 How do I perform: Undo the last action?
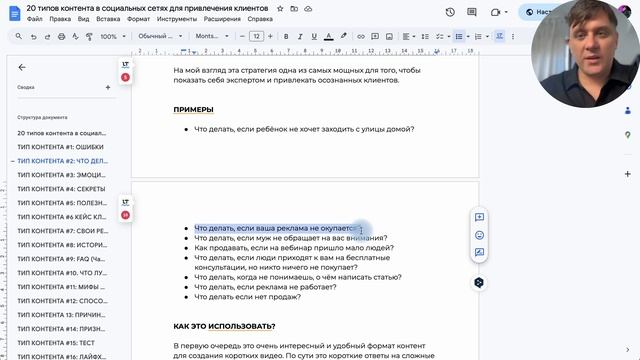tap(33, 36)
